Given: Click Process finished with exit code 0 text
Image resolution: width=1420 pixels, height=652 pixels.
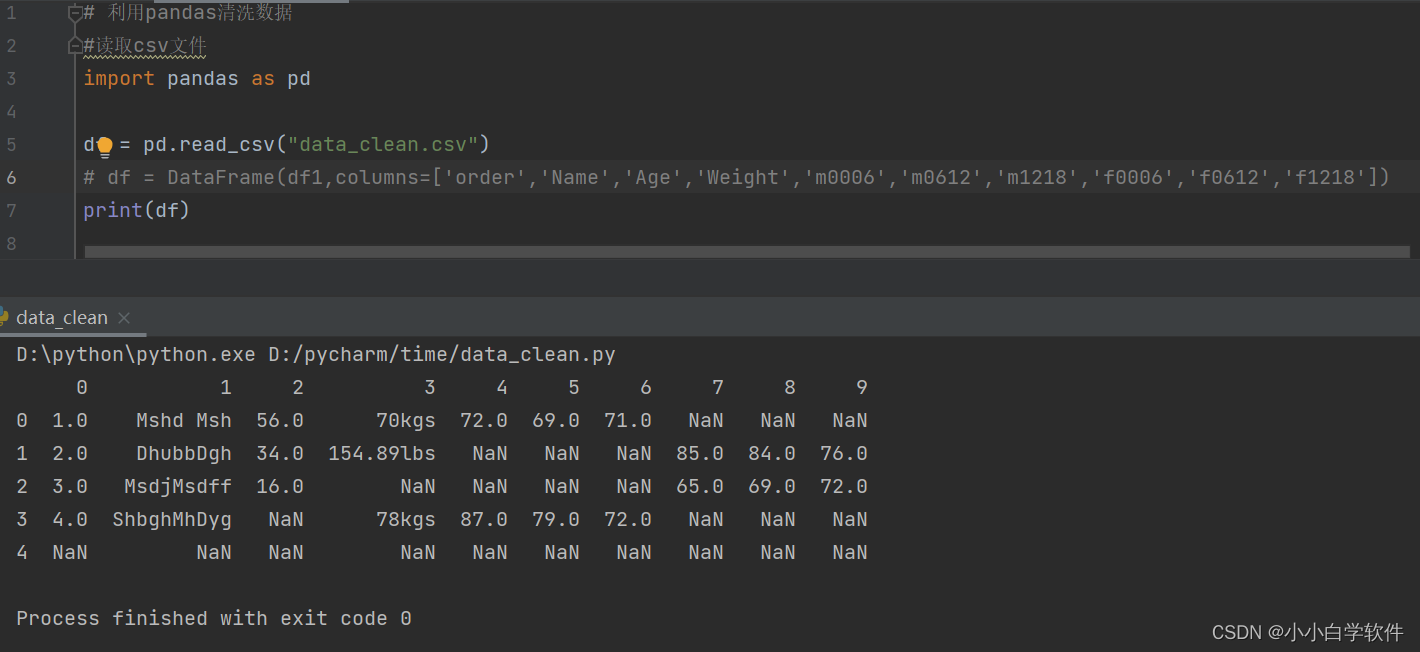Looking at the screenshot, I should click(x=213, y=618).
